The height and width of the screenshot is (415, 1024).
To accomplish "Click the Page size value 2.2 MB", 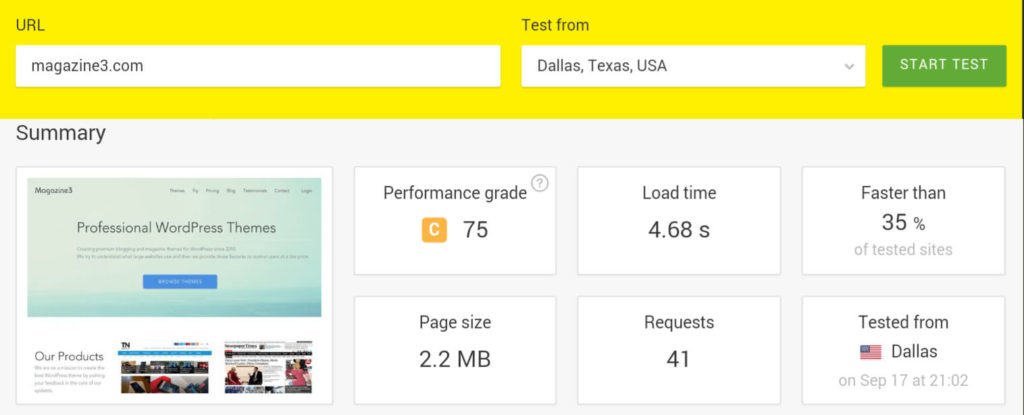I will tap(455, 359).
